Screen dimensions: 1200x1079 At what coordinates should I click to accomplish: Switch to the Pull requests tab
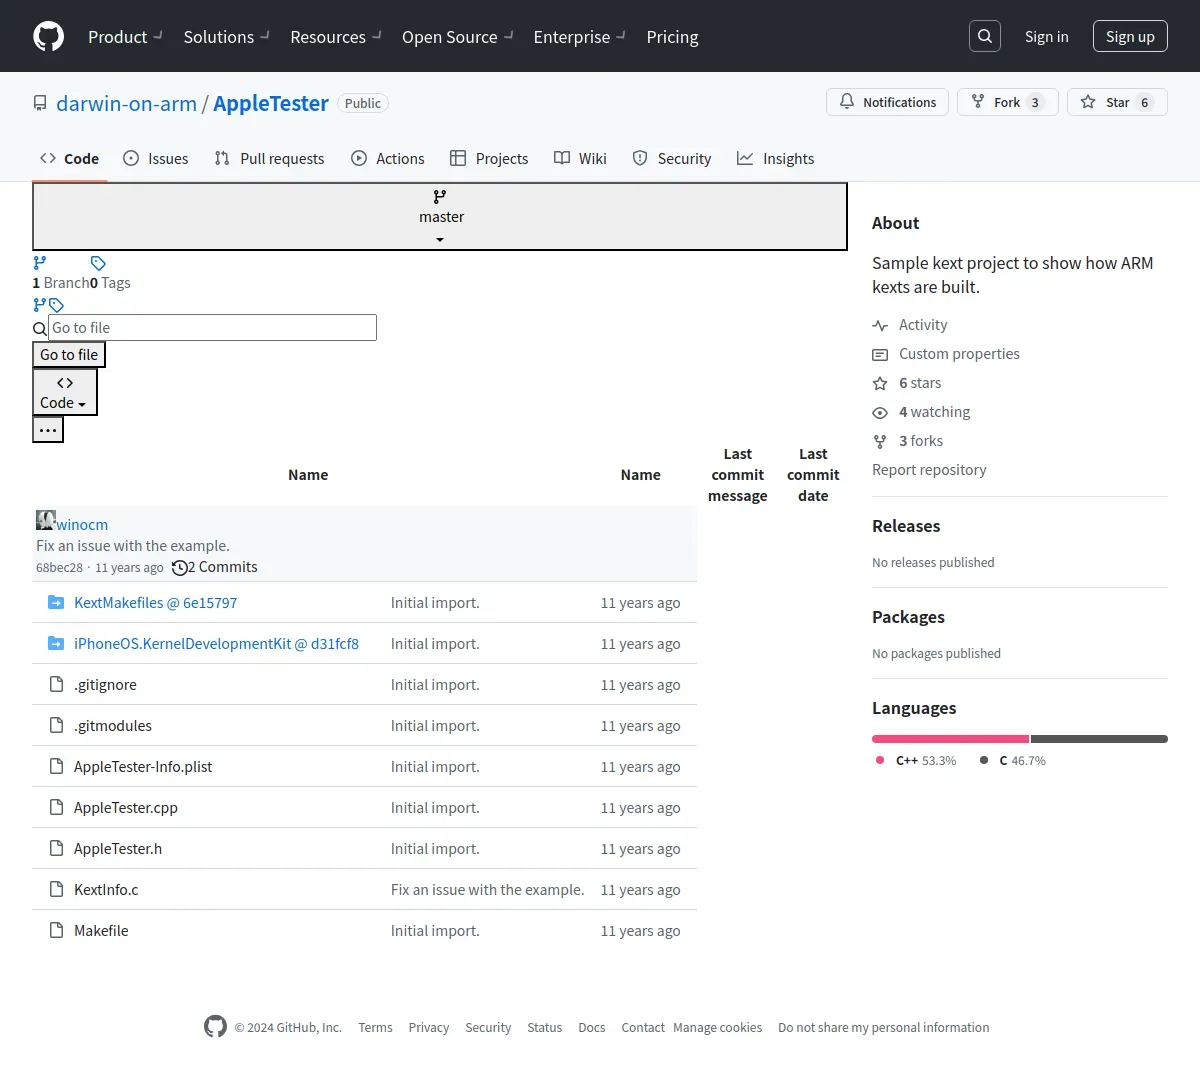pos(270,158)
